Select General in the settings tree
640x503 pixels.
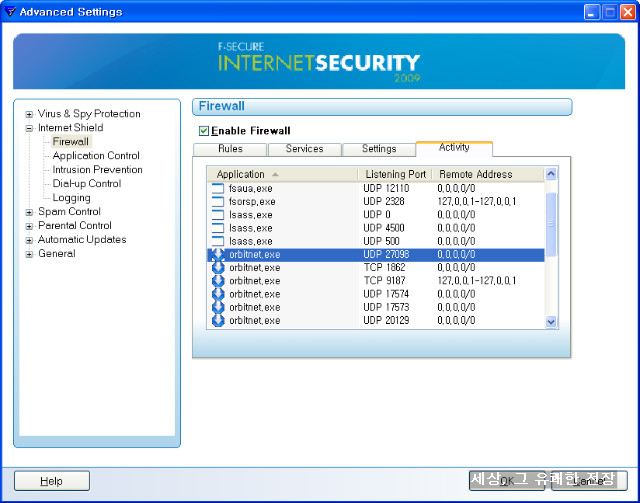57,254
